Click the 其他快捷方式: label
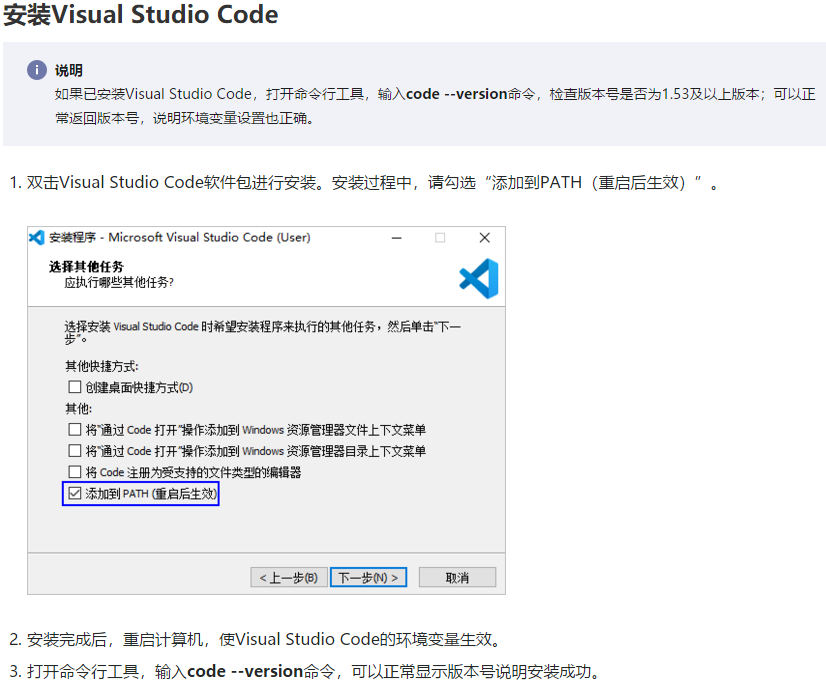The height and width of the screenshot is (684, 826). [102, 366]
